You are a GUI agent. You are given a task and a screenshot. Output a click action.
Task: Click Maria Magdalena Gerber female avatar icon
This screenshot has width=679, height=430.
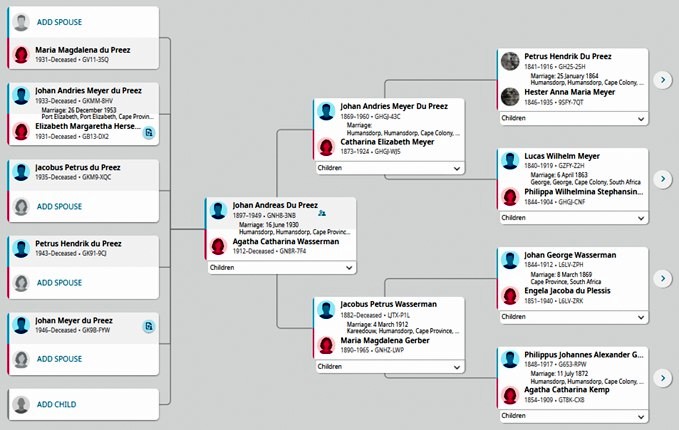point(326,345)
